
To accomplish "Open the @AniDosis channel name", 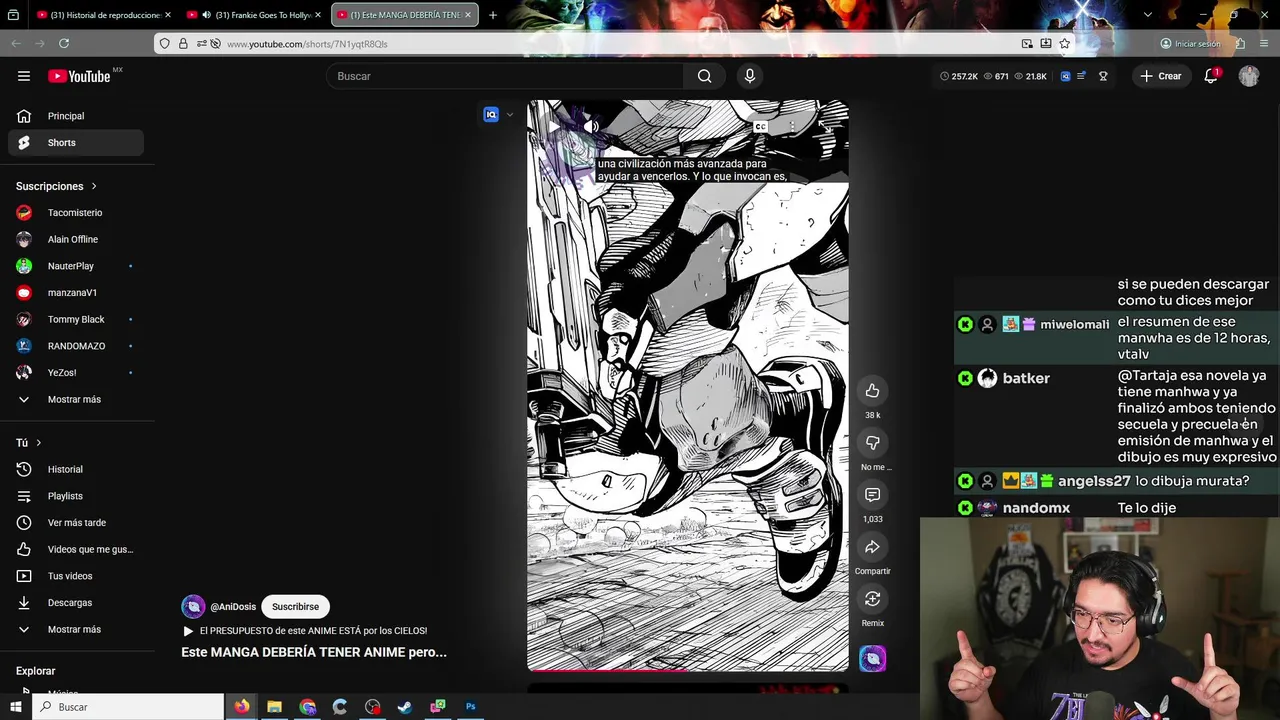I will coord(233,607).
